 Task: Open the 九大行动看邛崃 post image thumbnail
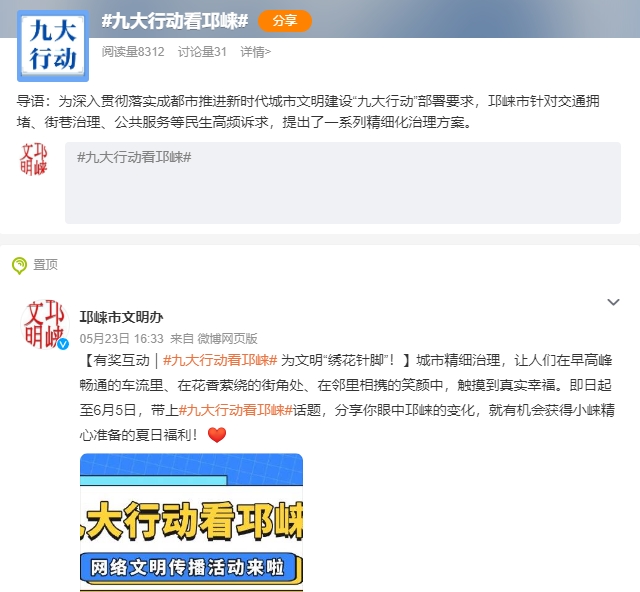tap(191, 522)
